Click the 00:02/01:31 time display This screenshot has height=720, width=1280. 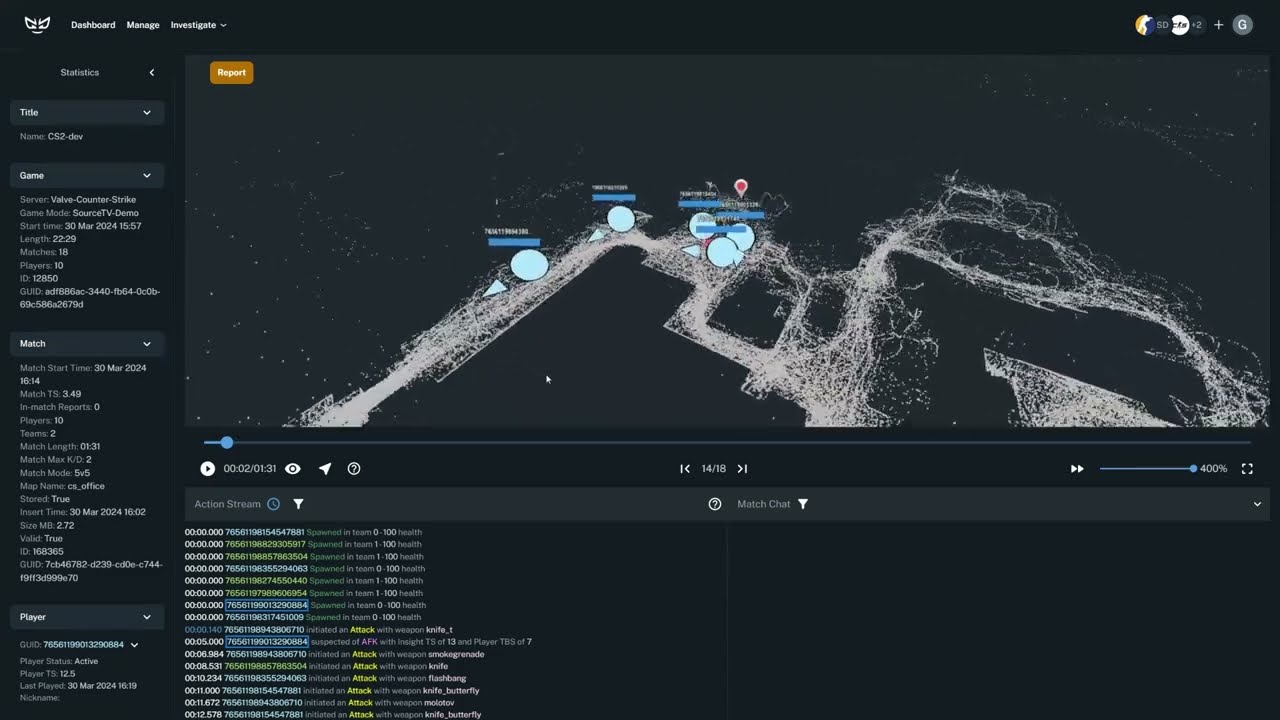tap(250, 468)
